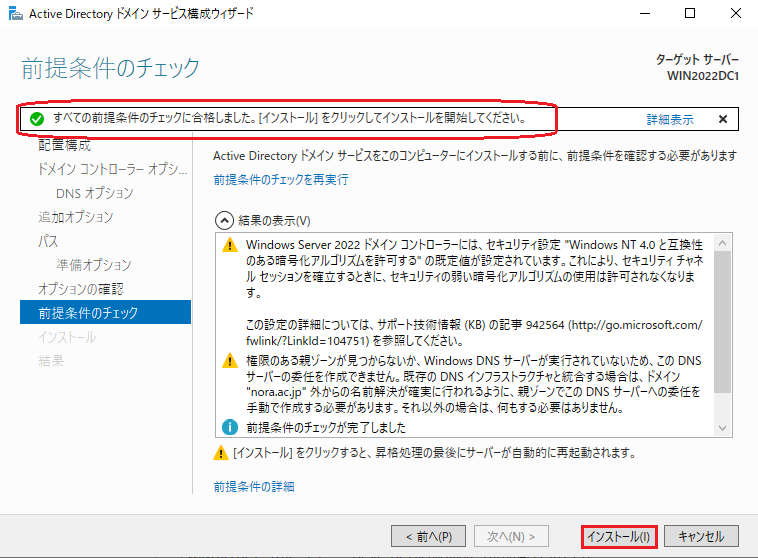Screen dimensions: 758x558
Task: Maximize the wizard window
Action: click(690, 13)
